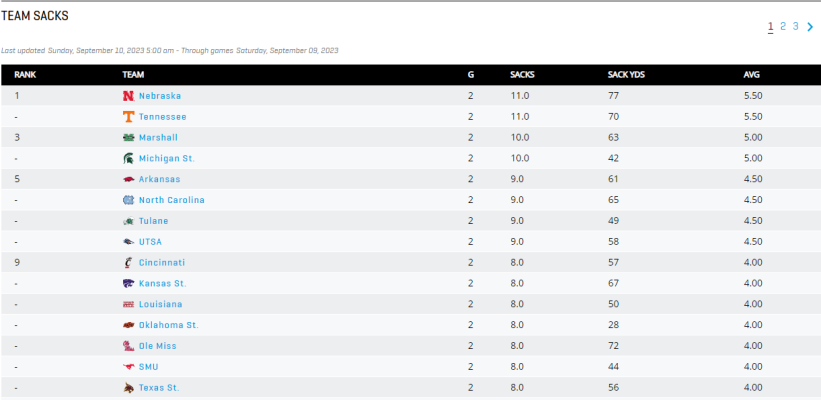
Task: Click the SACK YDS column header
Action: (x=626, y=75)
